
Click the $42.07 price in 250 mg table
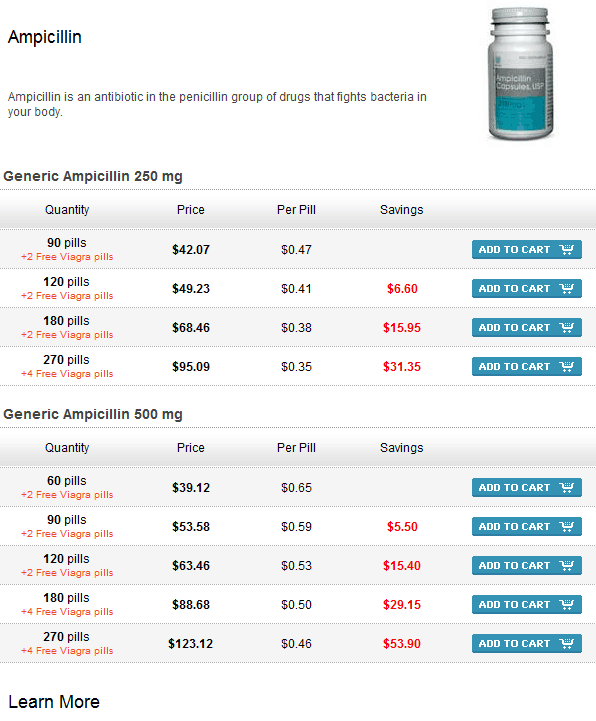coord(191,250)
